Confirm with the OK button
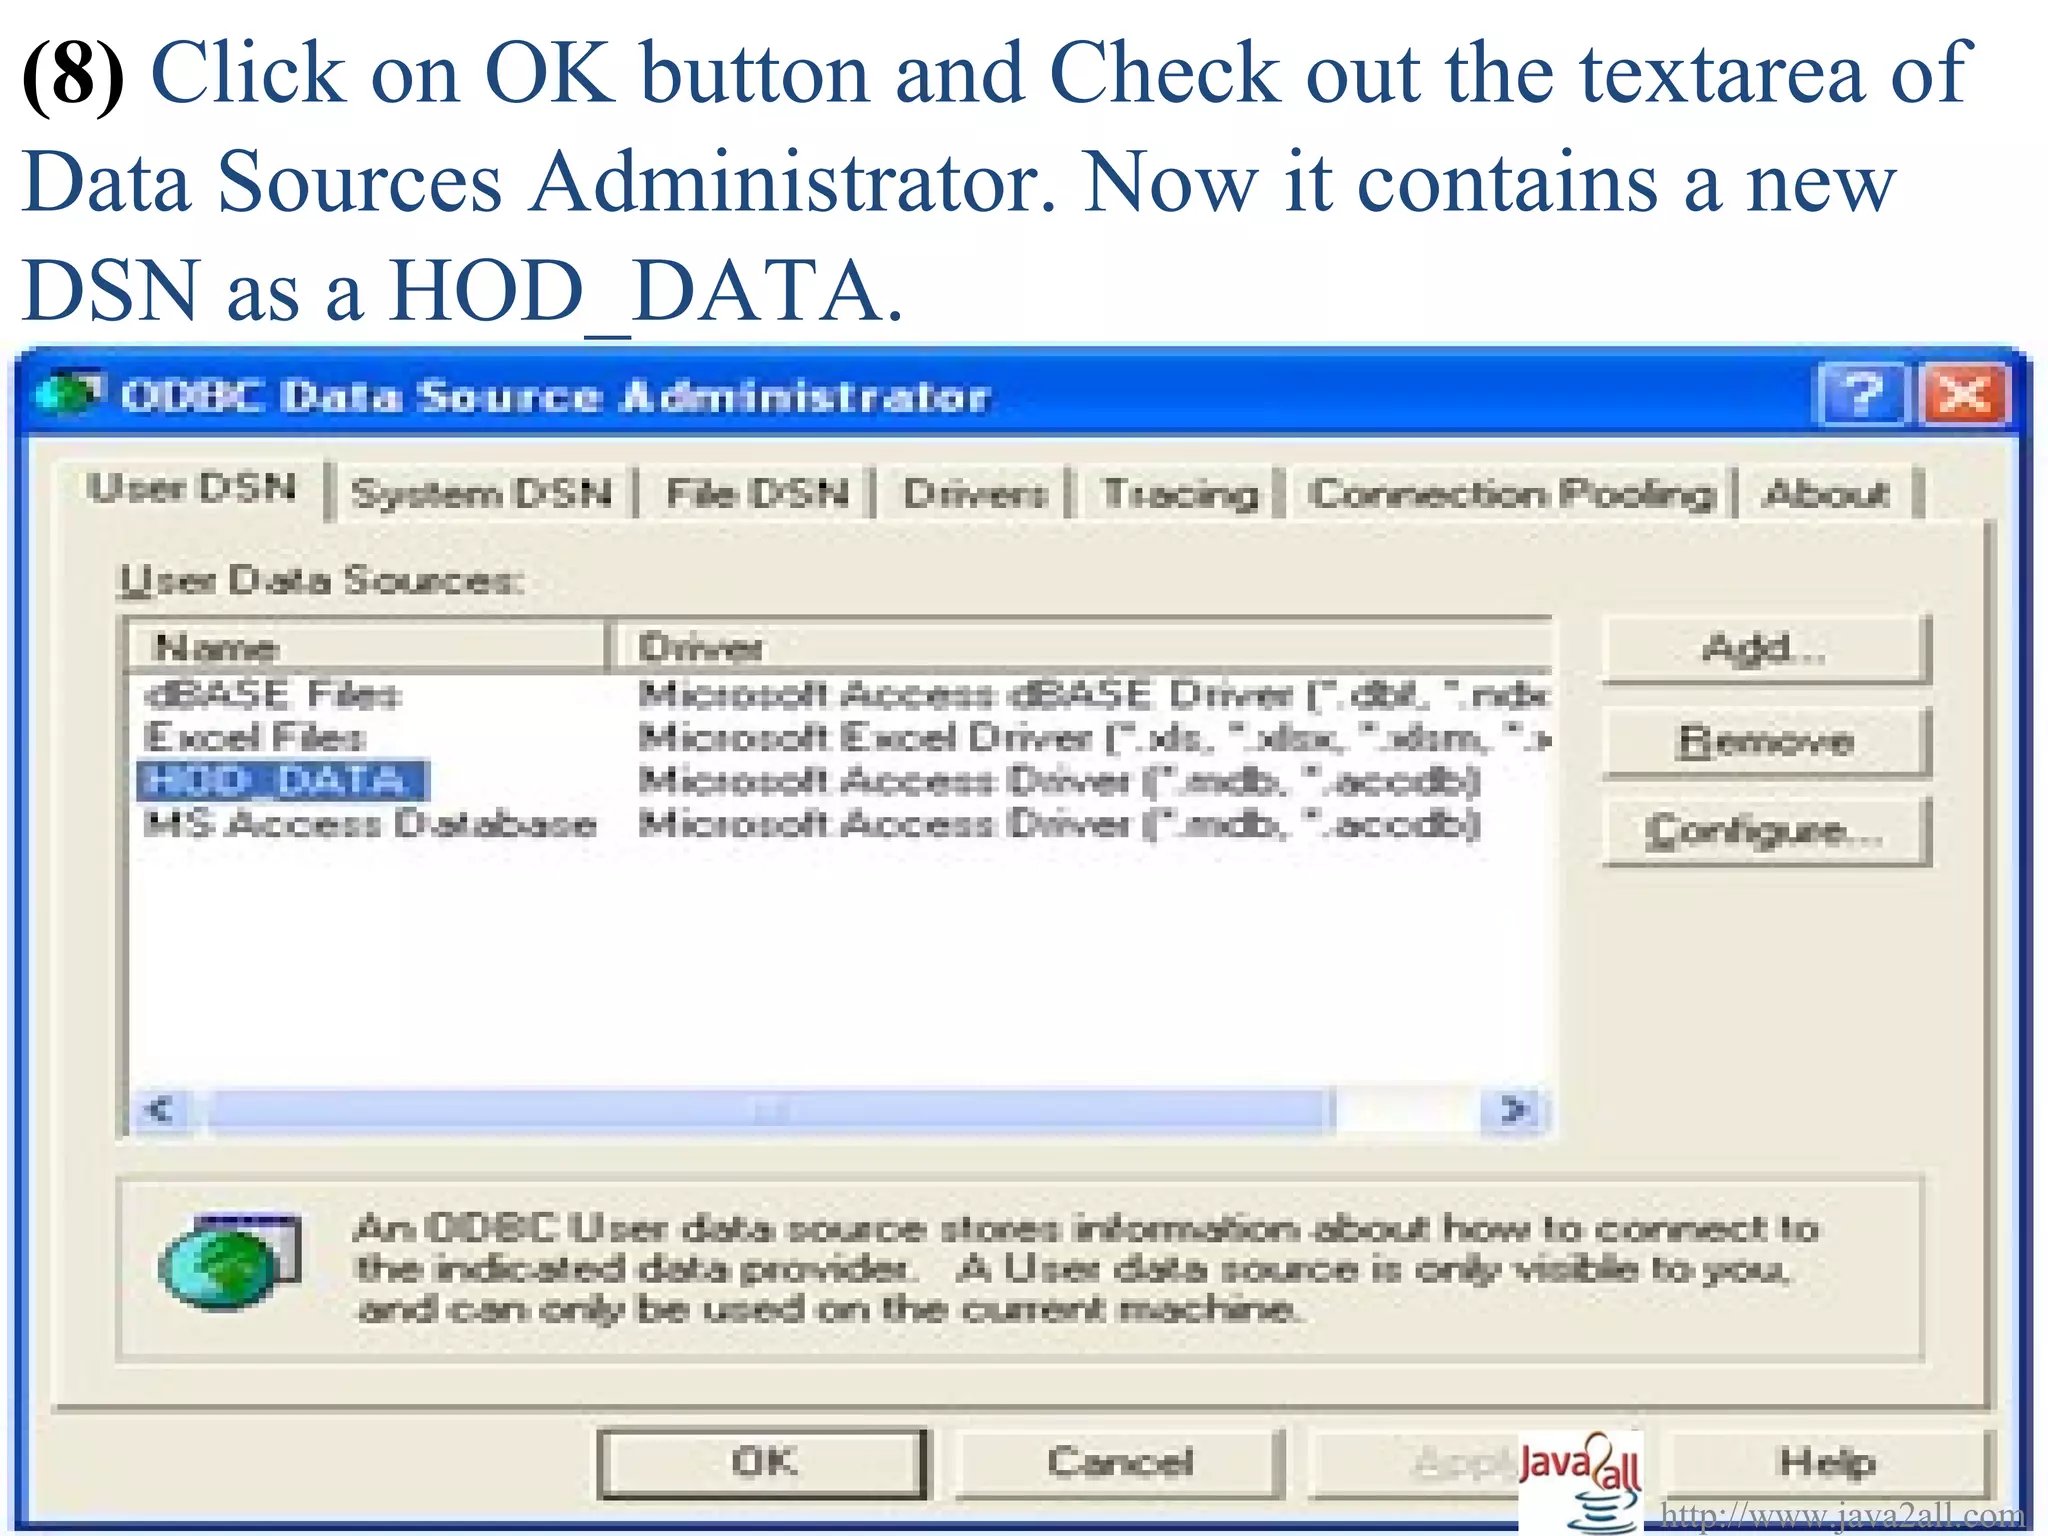The height and width of the screenshot is (1536, 2048). pyautogui.click(x=763, y=1463)
